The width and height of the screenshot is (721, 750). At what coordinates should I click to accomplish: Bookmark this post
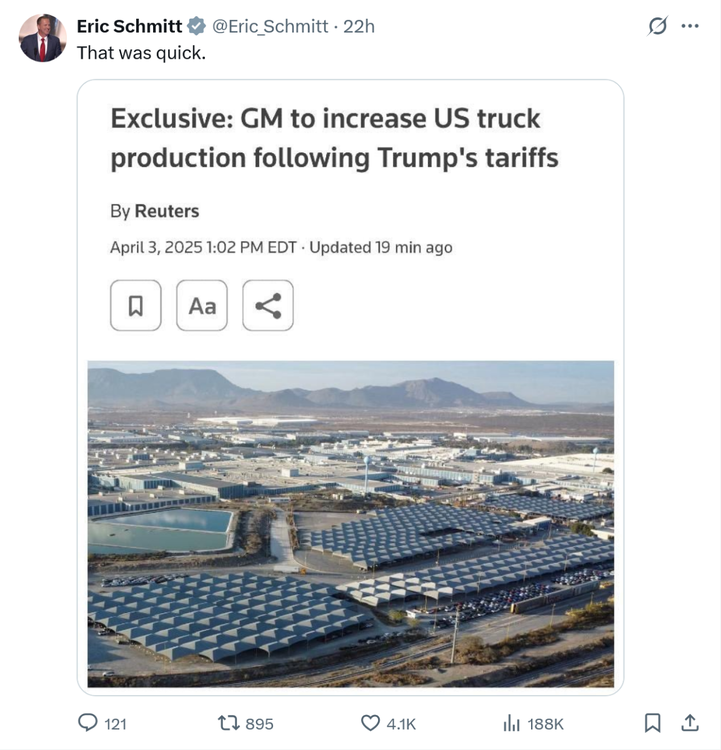[652, 722]
